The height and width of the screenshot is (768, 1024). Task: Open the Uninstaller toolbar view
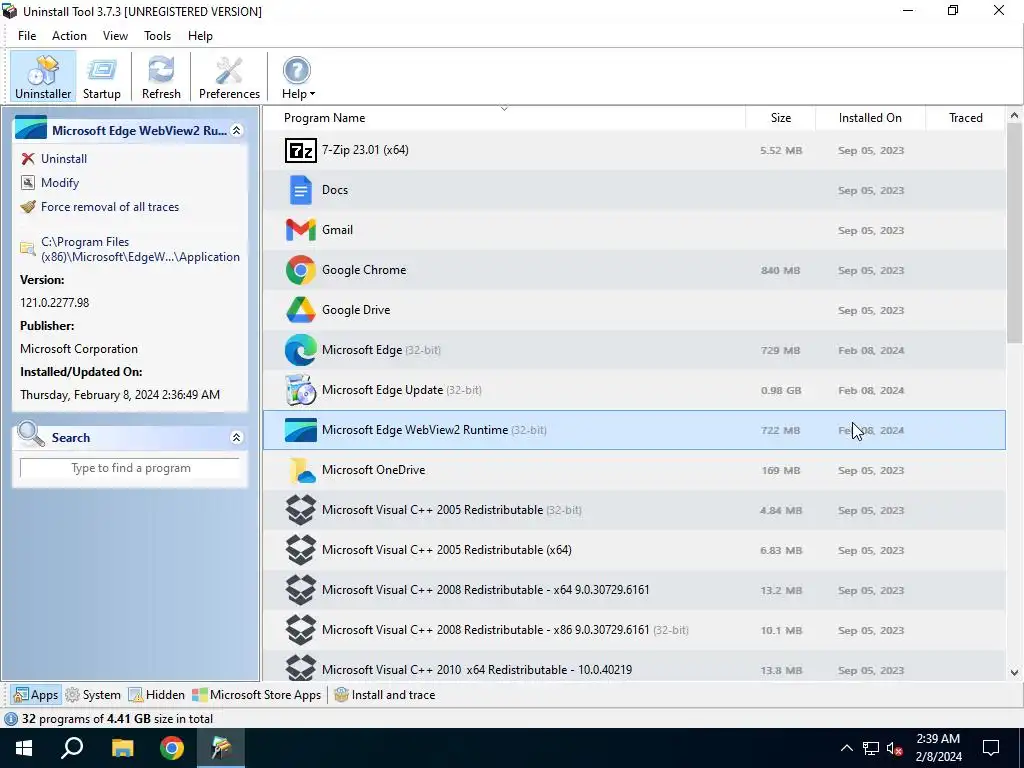[x=43, y=76]
